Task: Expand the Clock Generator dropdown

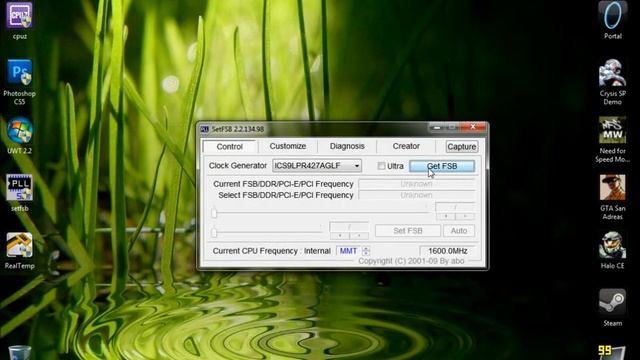Action: (x=356, y=166)
